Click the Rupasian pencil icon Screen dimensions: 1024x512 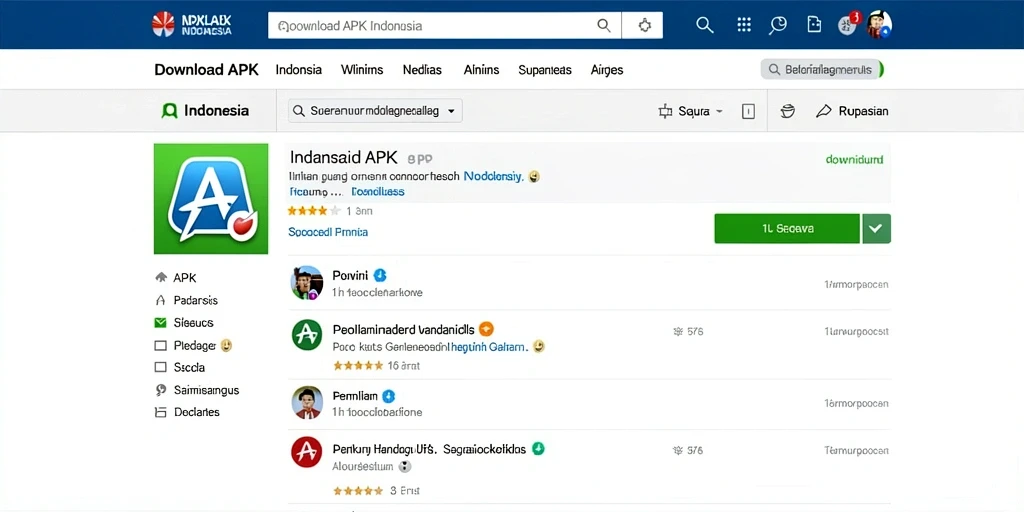(824, 111)
